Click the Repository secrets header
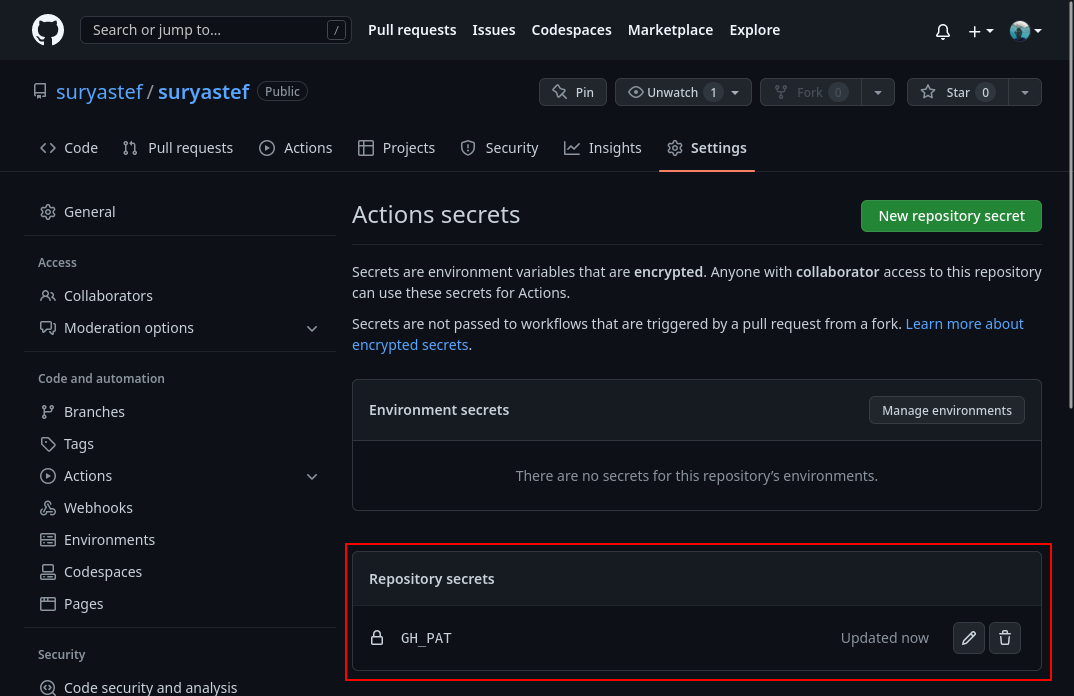This screenshot has height=696, width=1074. pyautogui.click(x=432, y=579)
